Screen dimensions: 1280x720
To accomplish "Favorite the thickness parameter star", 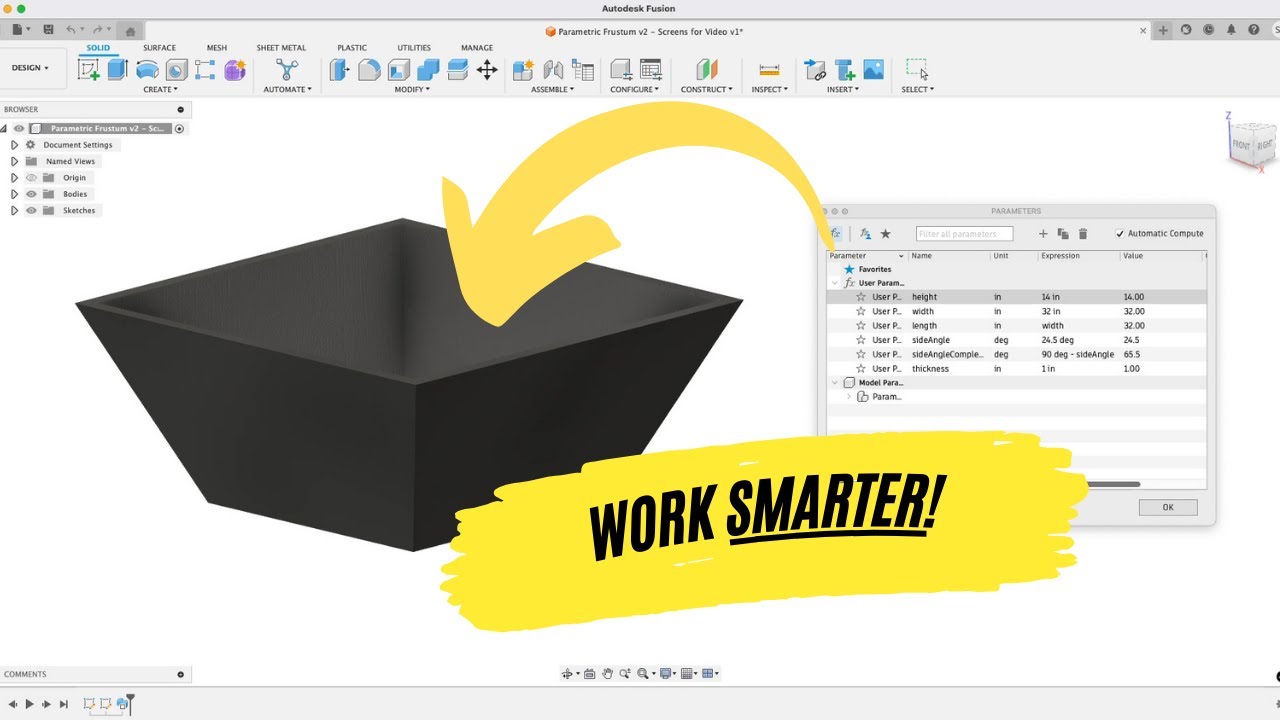I will pyautogui.click(x=861, y=369).
